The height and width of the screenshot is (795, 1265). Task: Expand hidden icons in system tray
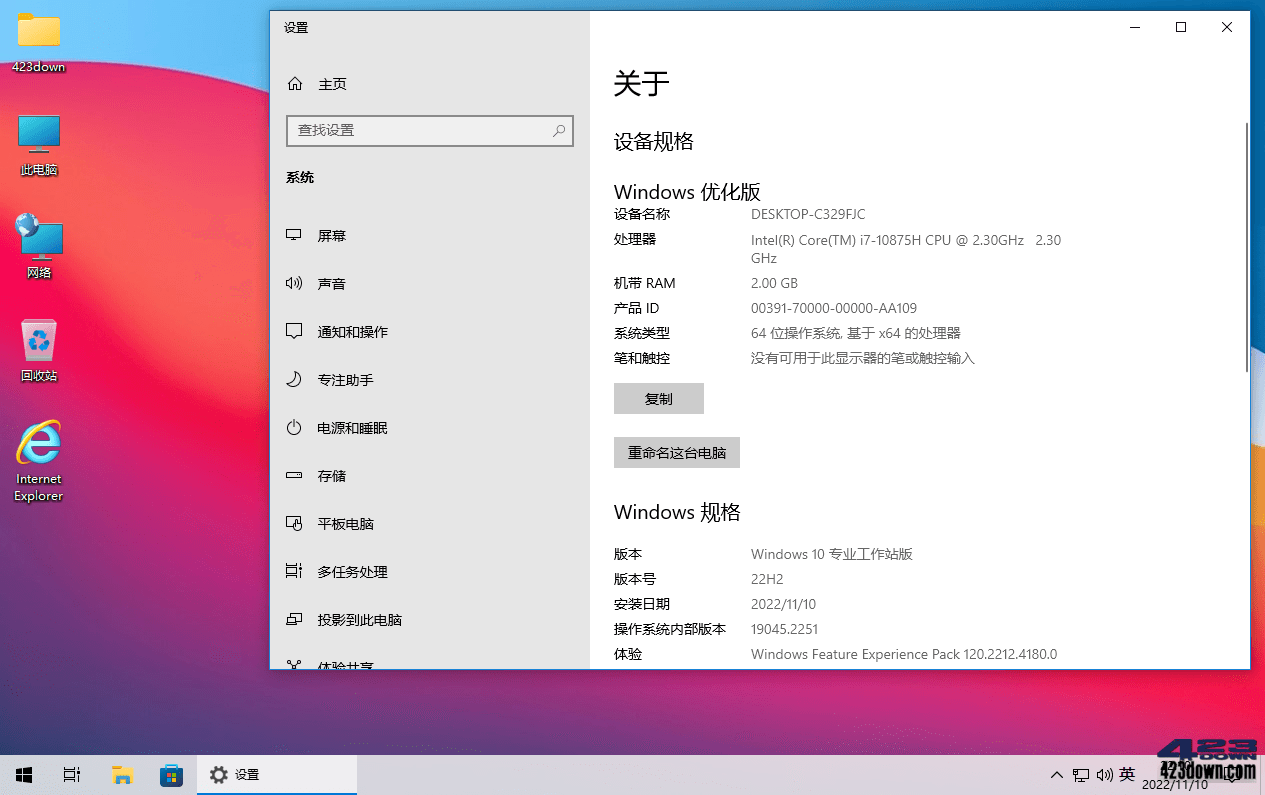coord(1056,774)
